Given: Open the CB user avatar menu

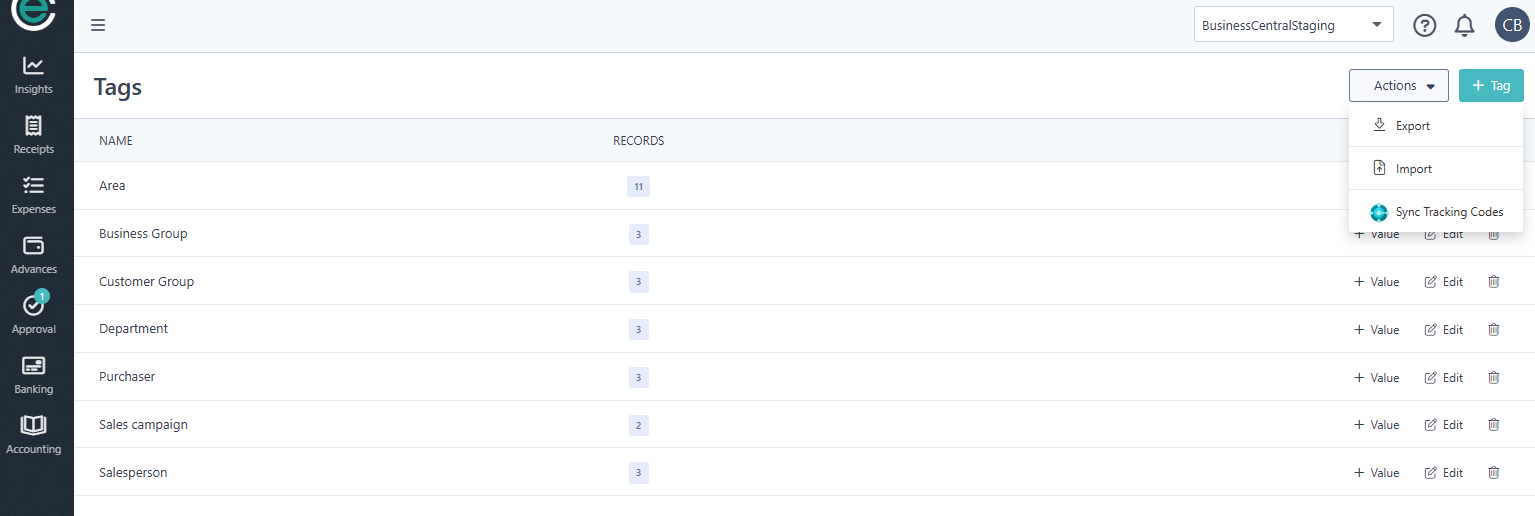Looking at the screenshot, I should tap(1513, 25).
